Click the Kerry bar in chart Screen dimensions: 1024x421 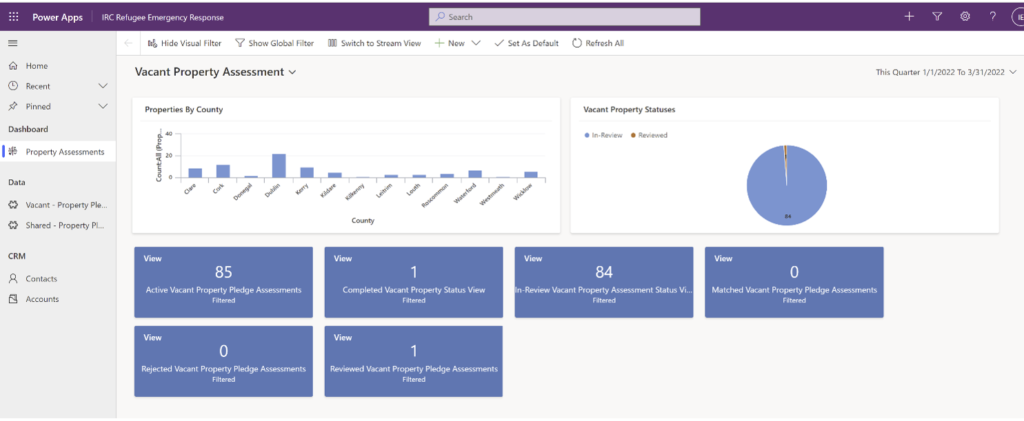307,172
